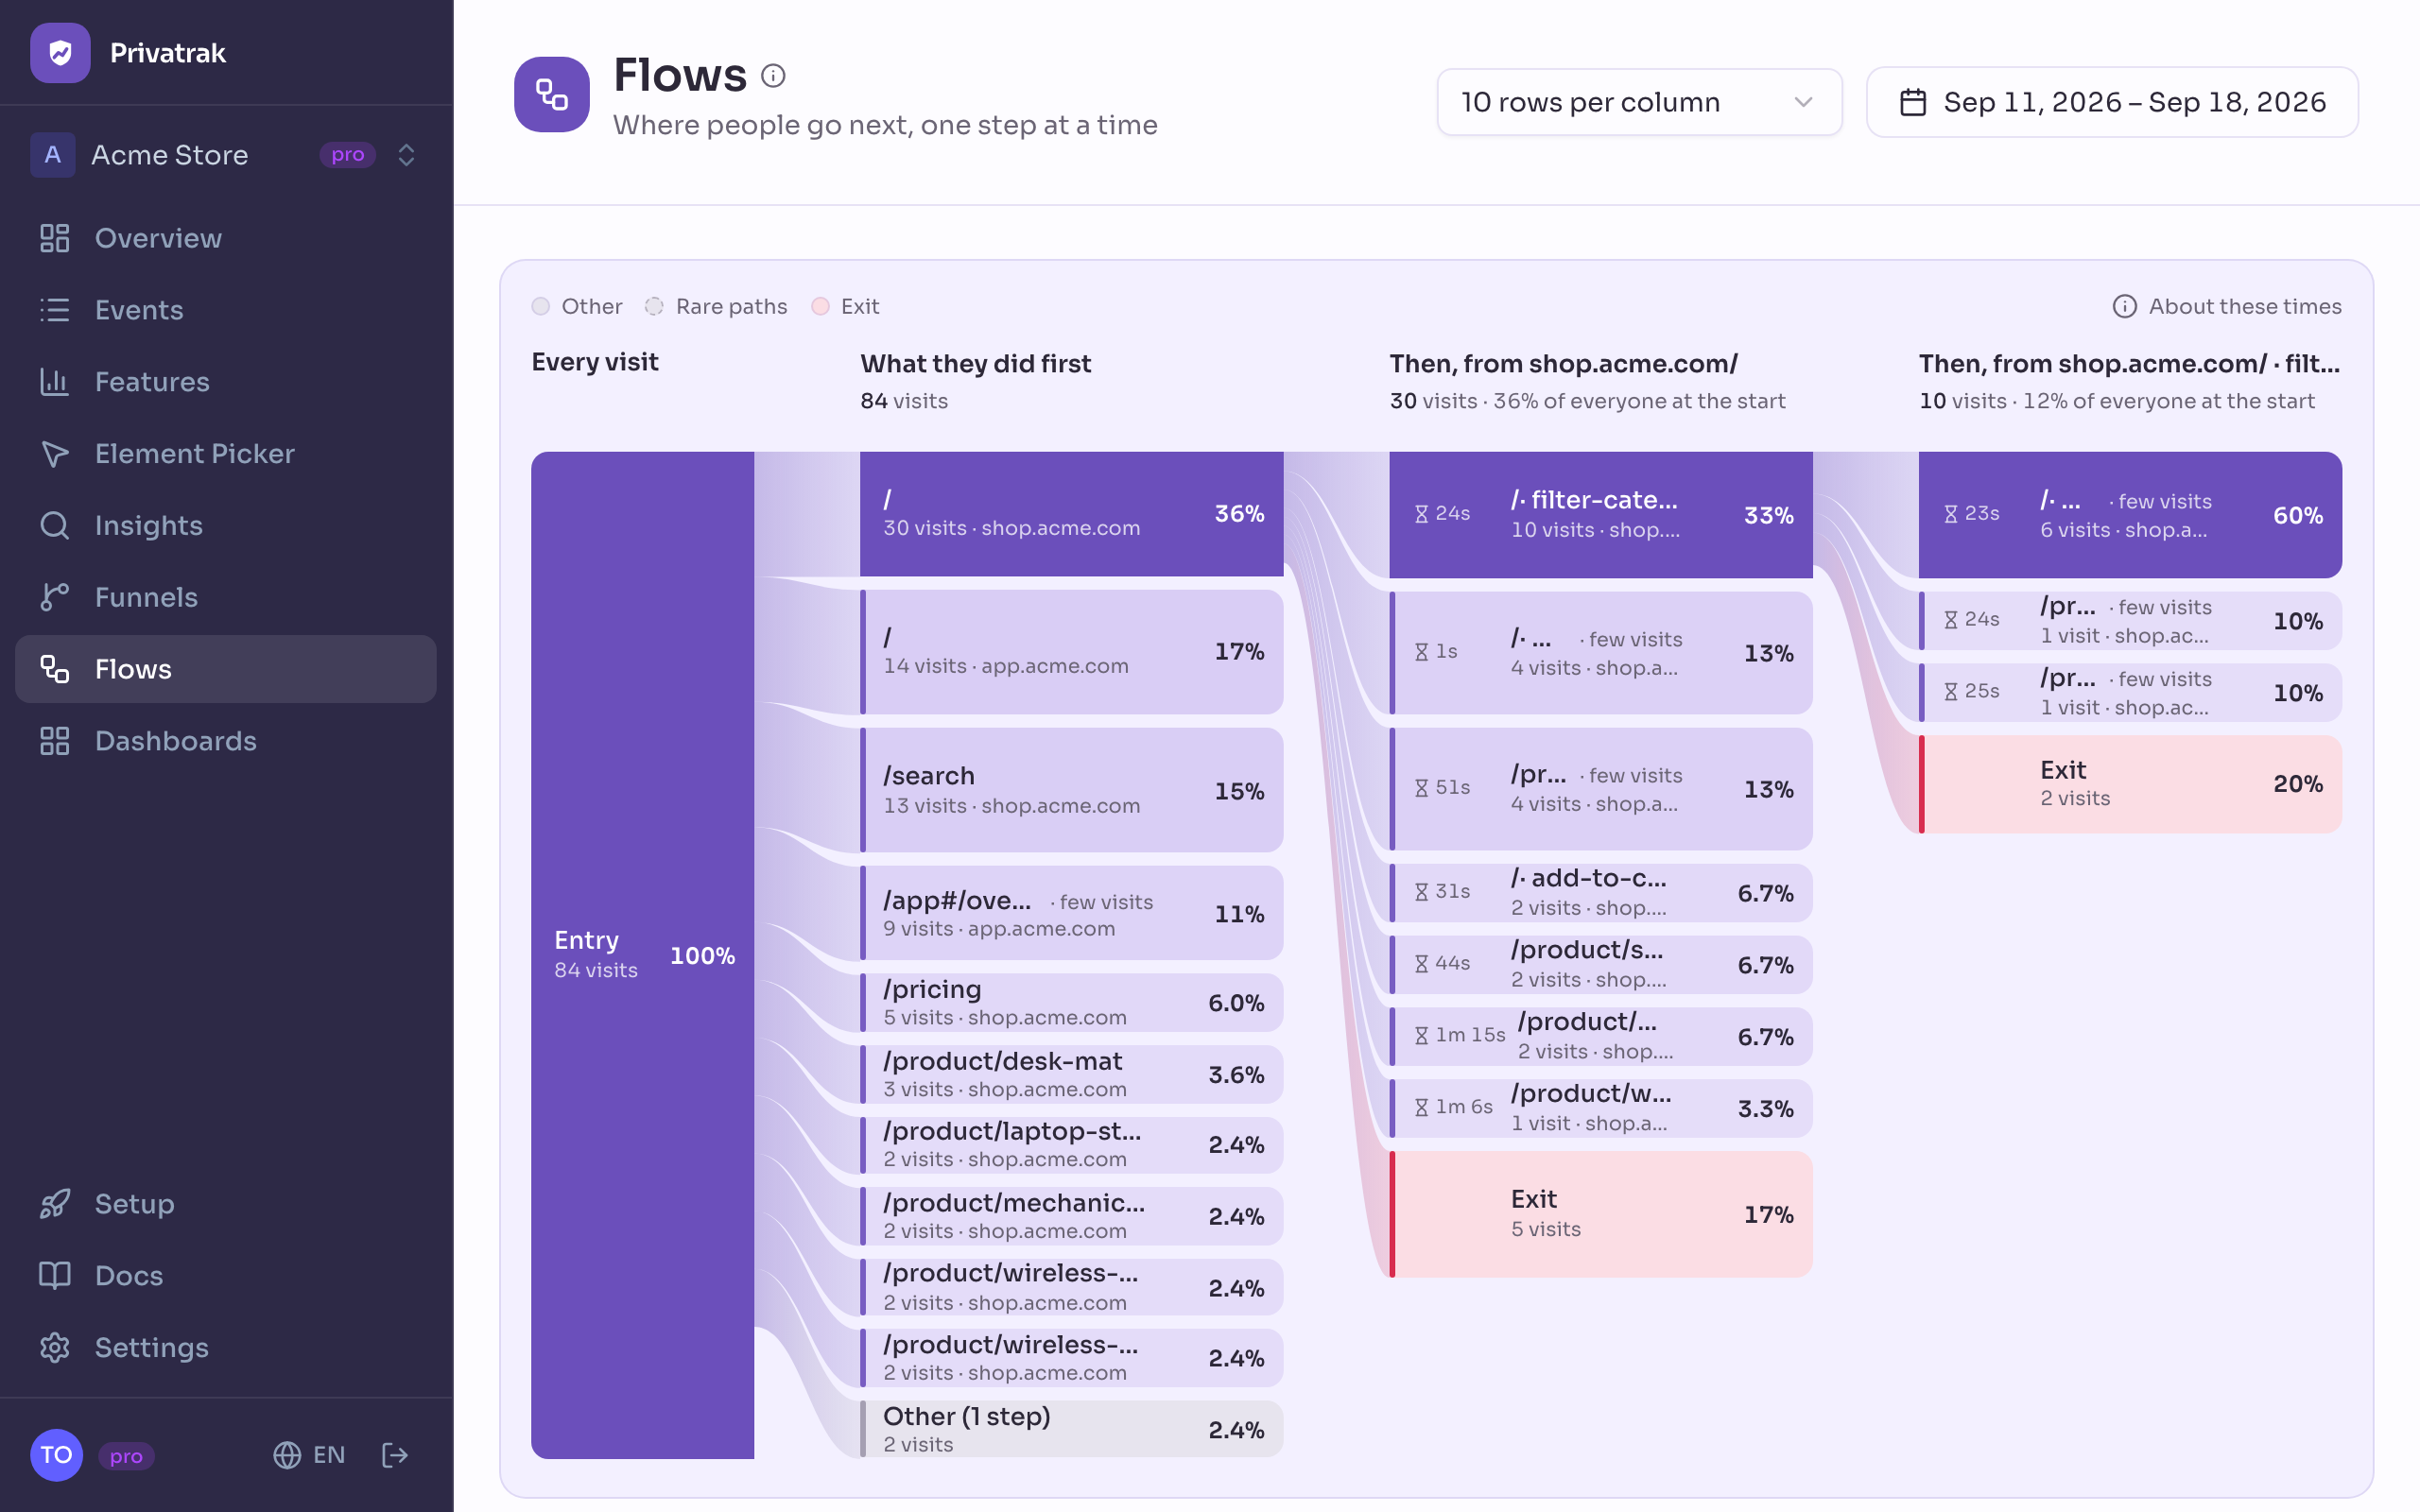
Task: Click the Other legend swatch
Action: [x=541, y=306]
